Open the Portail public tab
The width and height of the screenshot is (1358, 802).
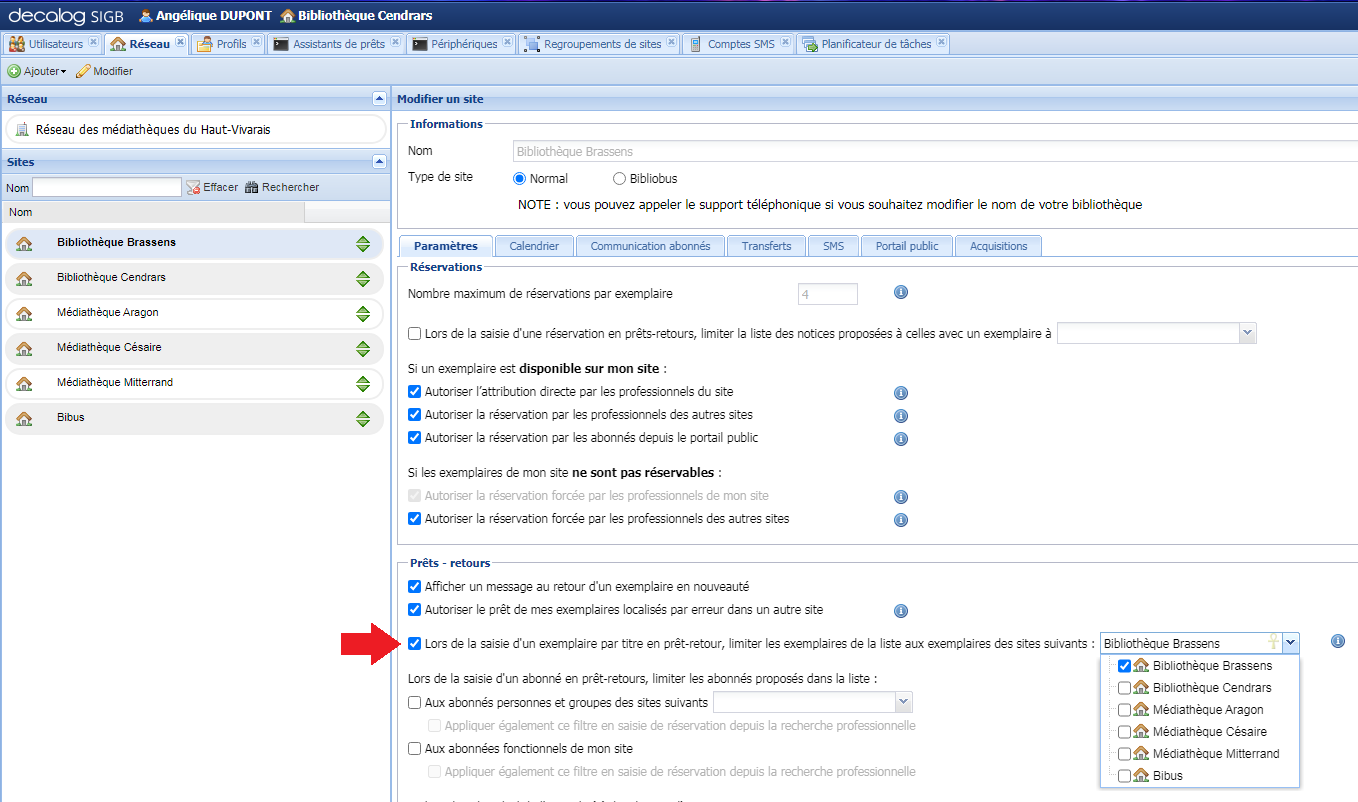[905, 245]
